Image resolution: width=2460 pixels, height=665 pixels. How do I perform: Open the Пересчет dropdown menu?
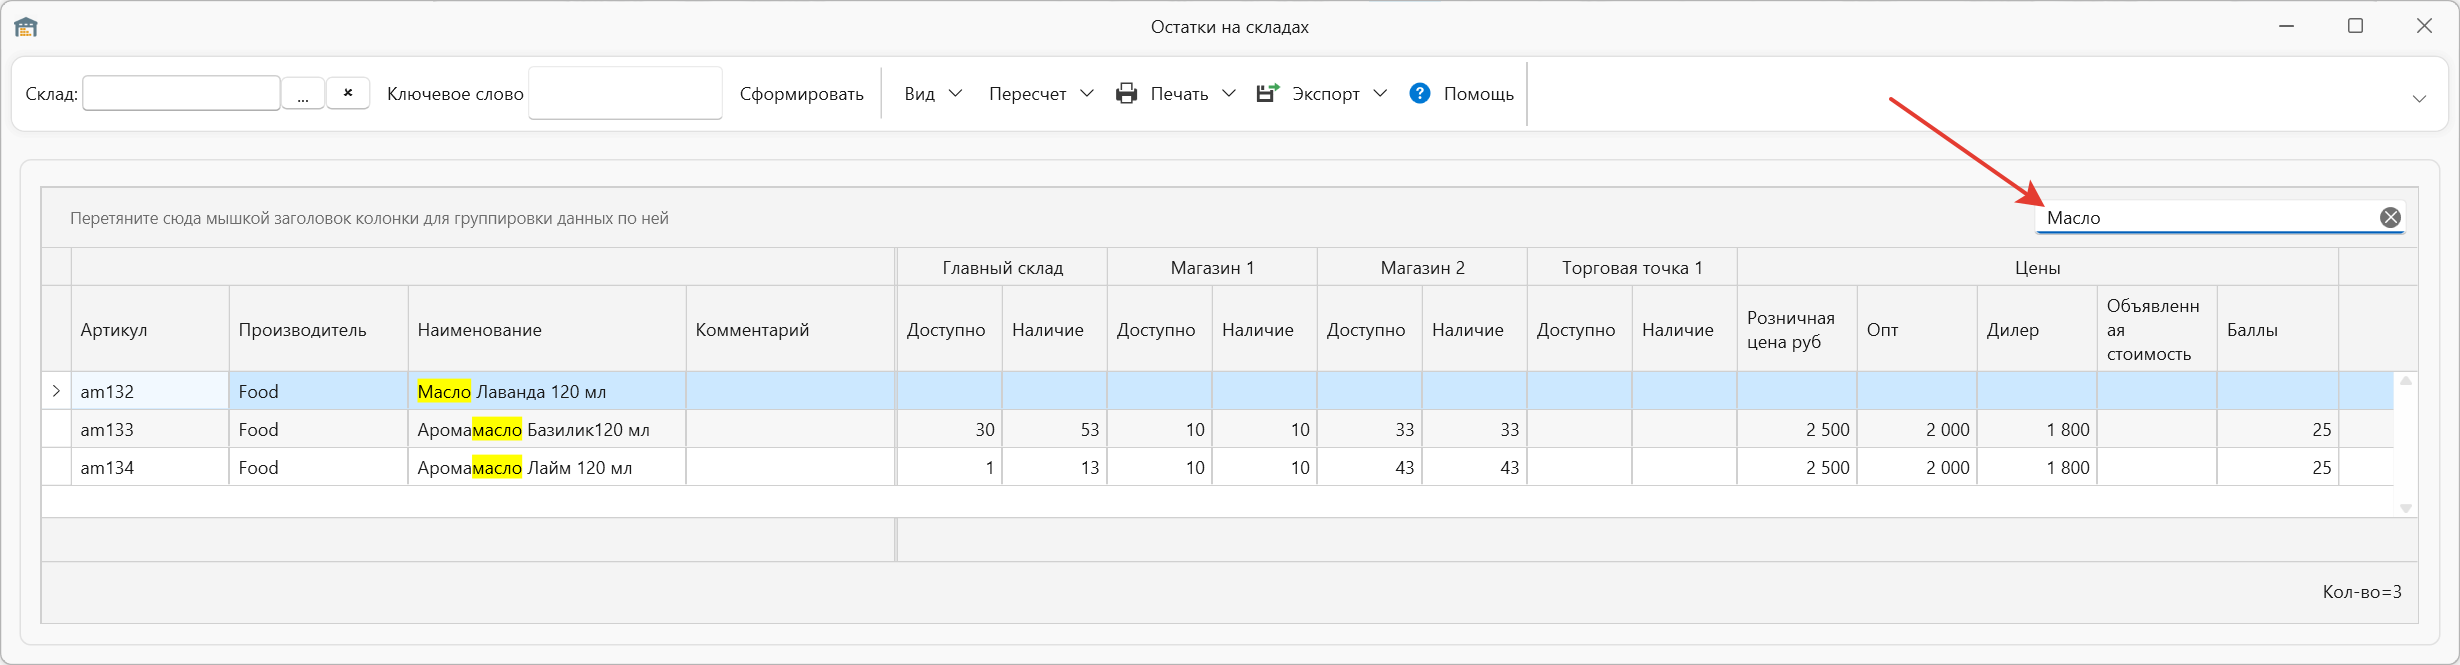point(1040,93)
